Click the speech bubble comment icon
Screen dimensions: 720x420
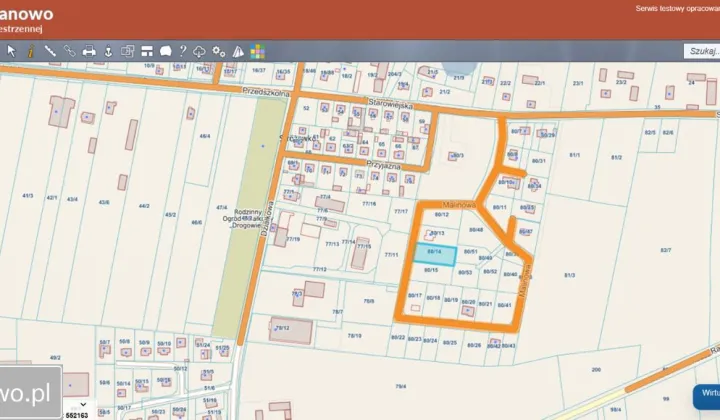click(x=165, y=51)
